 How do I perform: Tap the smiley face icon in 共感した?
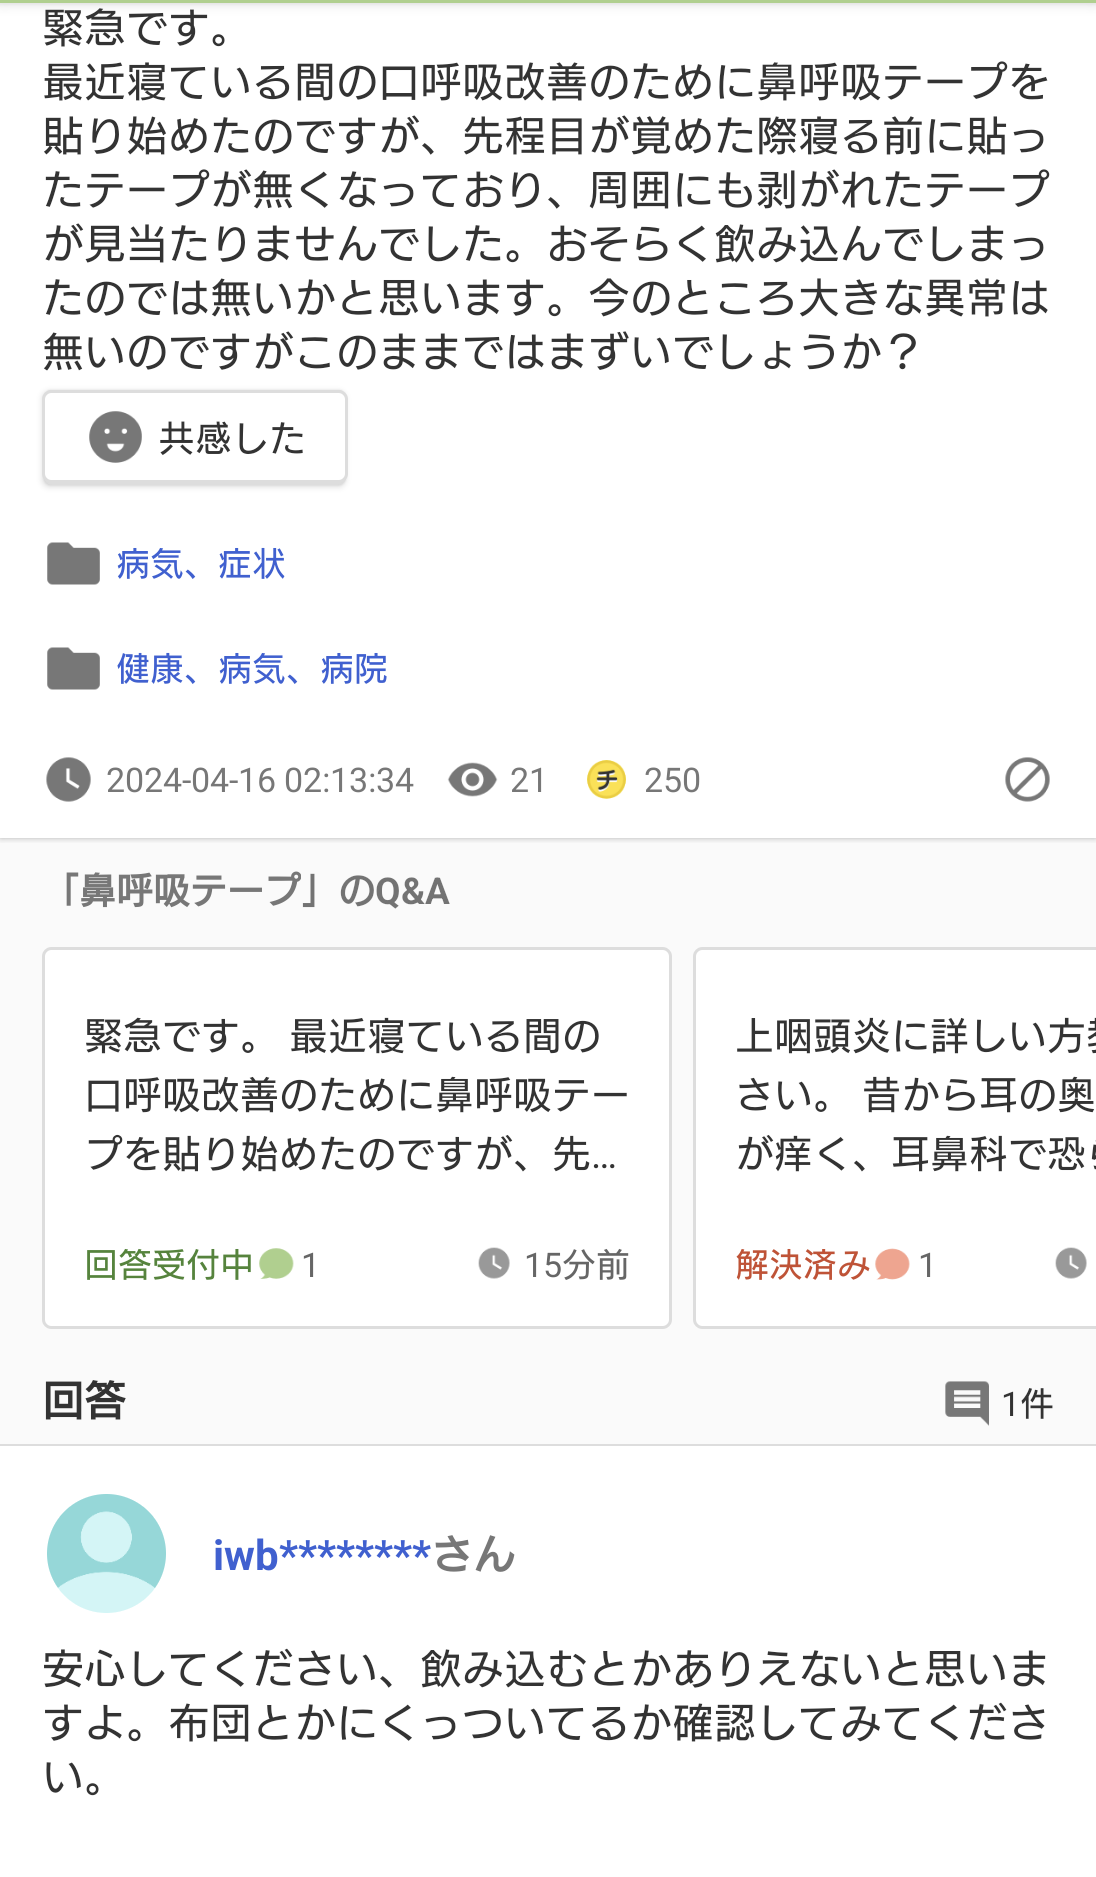(x=115, y=437)
